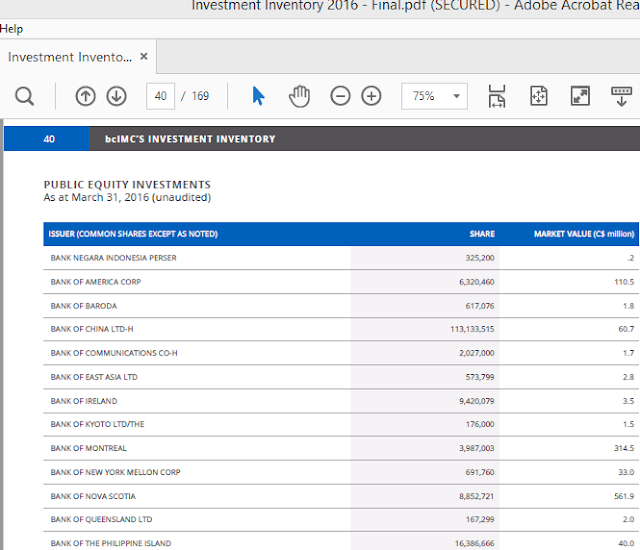Click share count 16,386,666

[475, 543]
